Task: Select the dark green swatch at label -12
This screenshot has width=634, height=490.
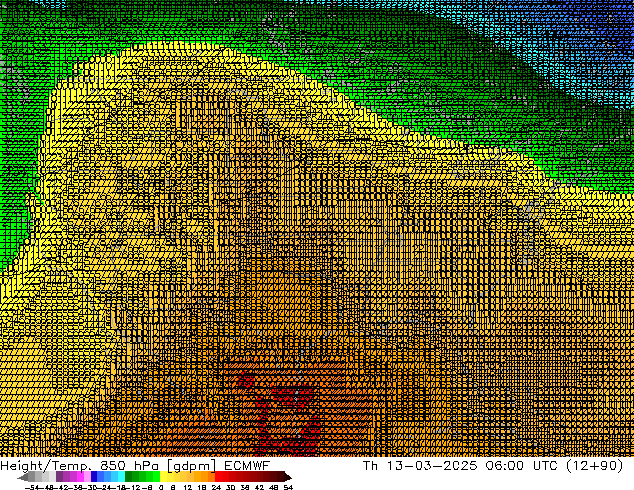Action: [x=129, y=476]
